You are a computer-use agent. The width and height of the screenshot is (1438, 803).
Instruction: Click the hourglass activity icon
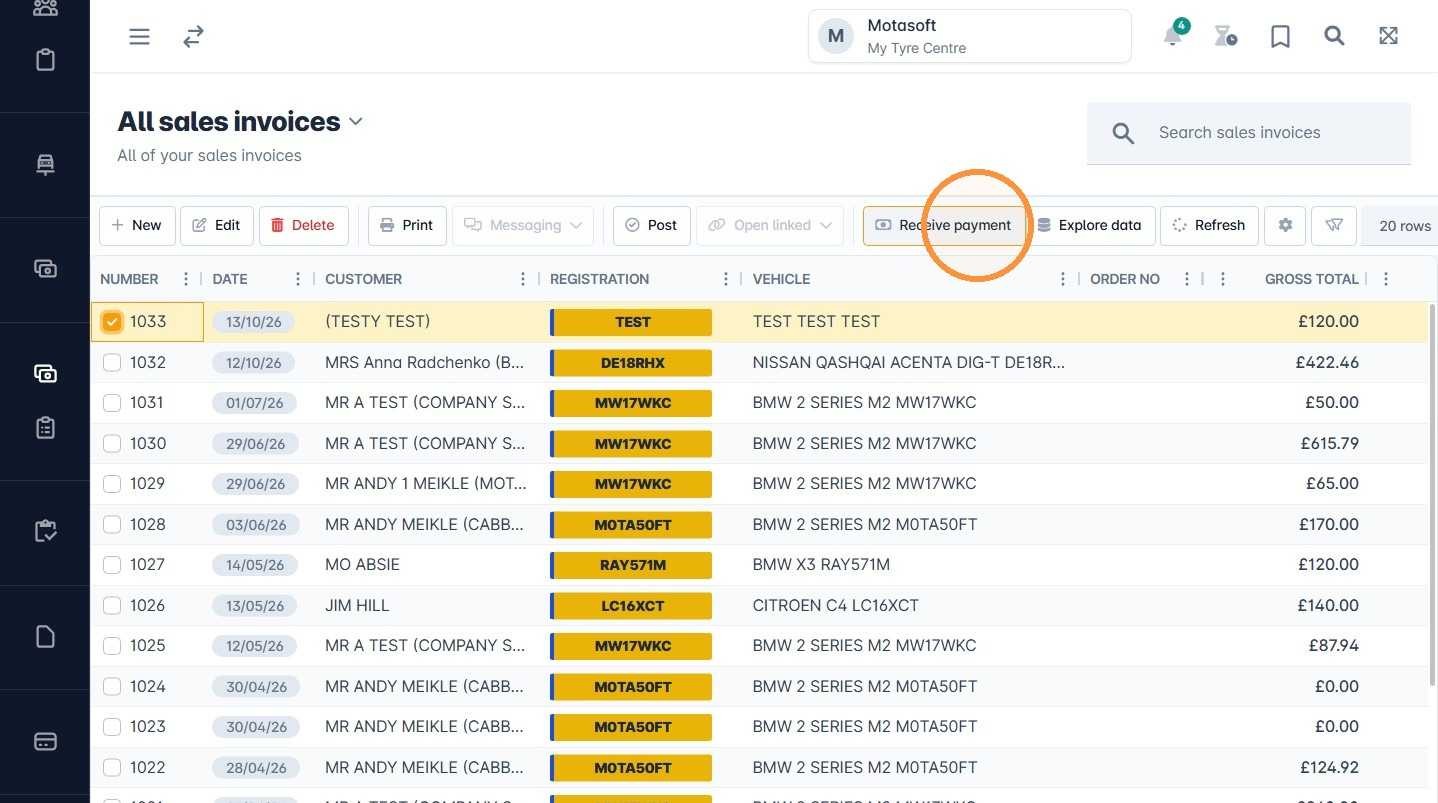[1225, 37]
